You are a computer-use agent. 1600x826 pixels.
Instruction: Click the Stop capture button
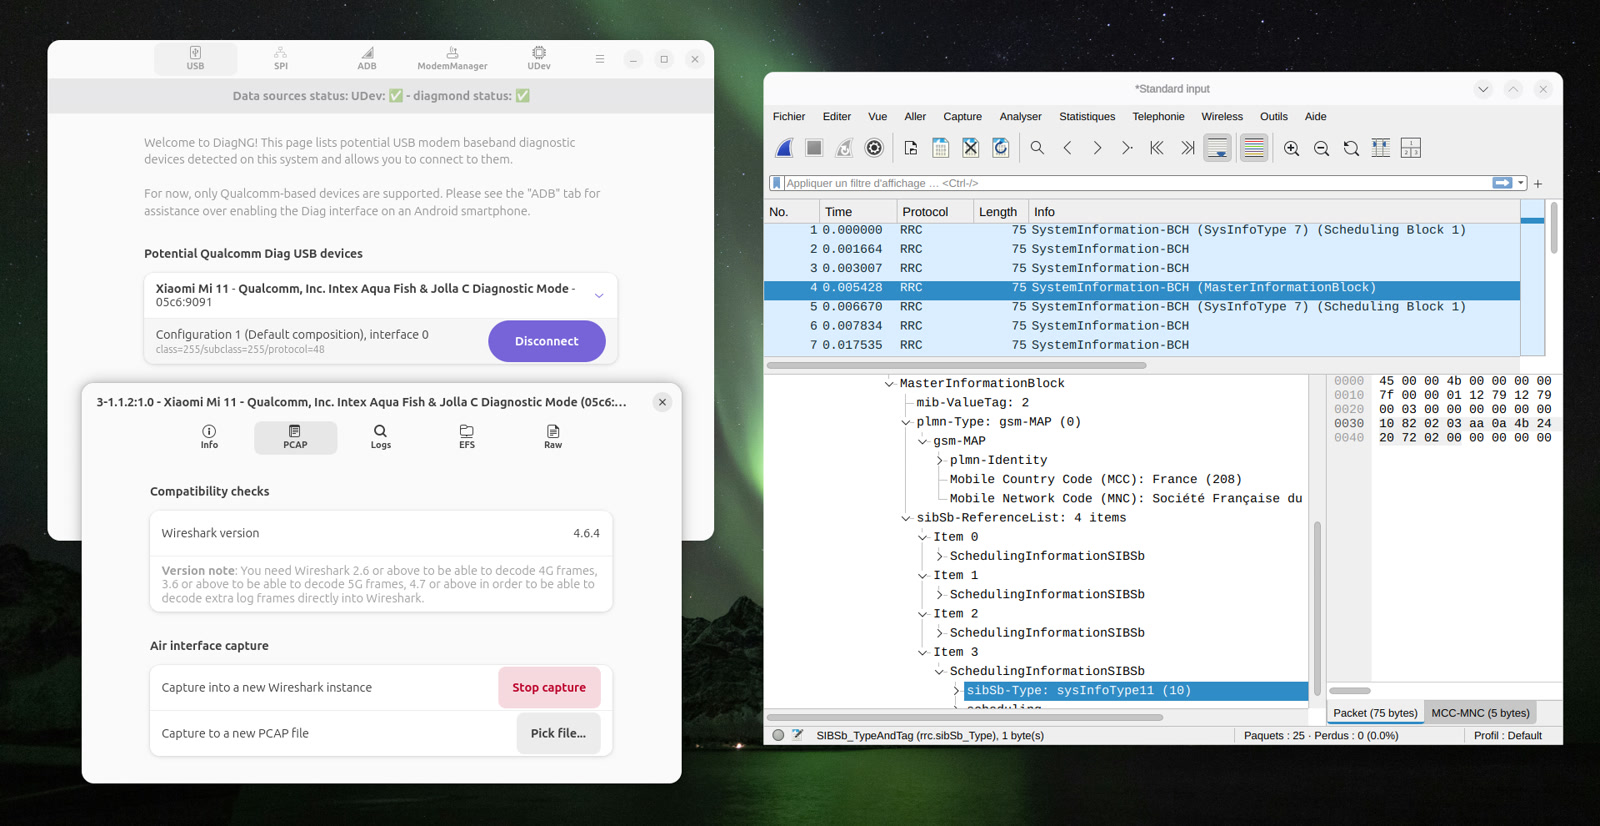point(549,687)
